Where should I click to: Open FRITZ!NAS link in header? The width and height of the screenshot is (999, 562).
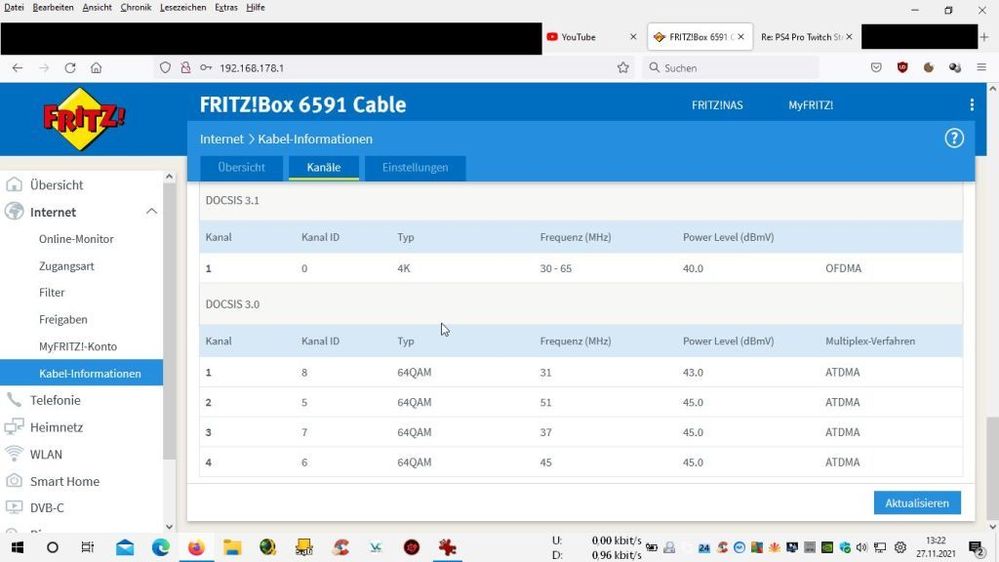tap(717, 105)
